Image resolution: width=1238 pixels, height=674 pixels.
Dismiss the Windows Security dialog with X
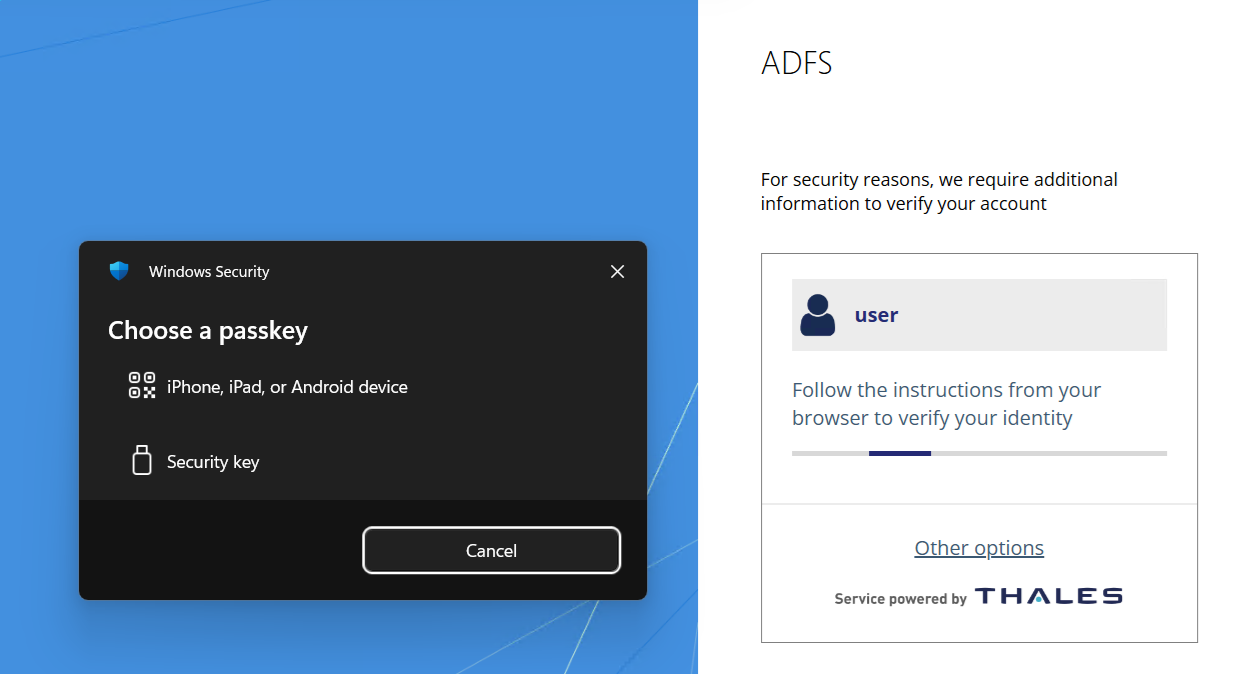click(617, 271)
